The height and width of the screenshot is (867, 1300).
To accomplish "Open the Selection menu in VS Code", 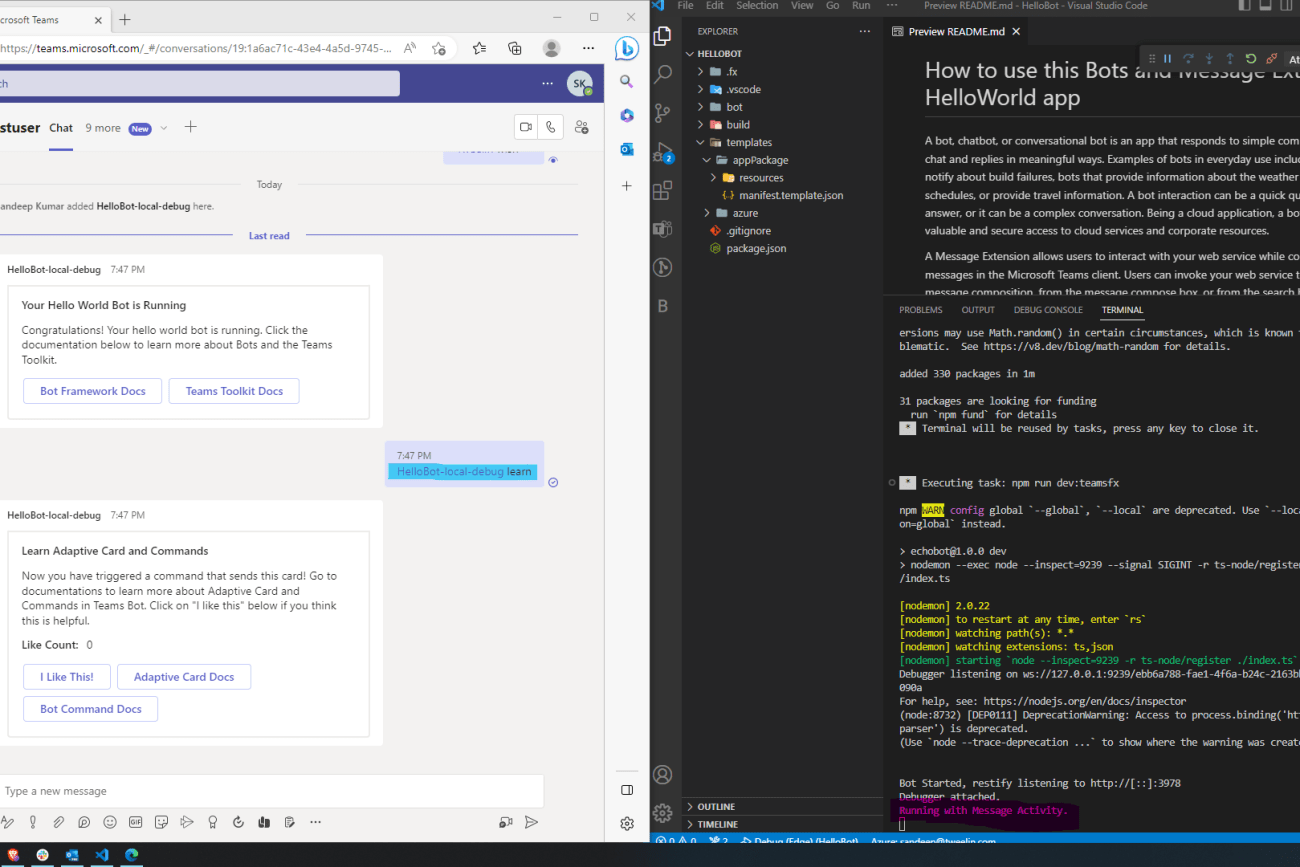I will pyautogui.click(x=757, y=6).
